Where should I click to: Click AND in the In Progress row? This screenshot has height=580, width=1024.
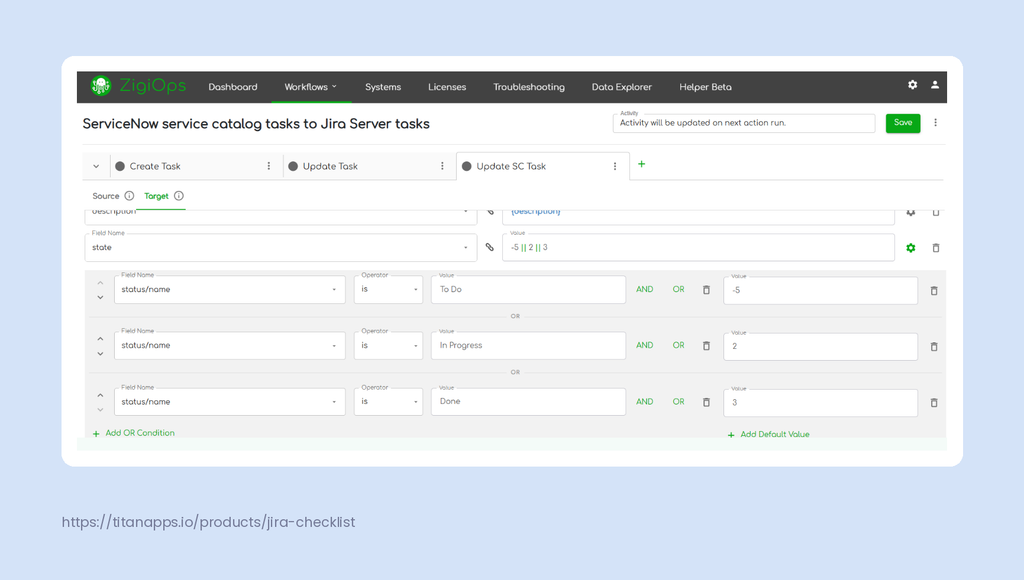click(x=645, y=346)
